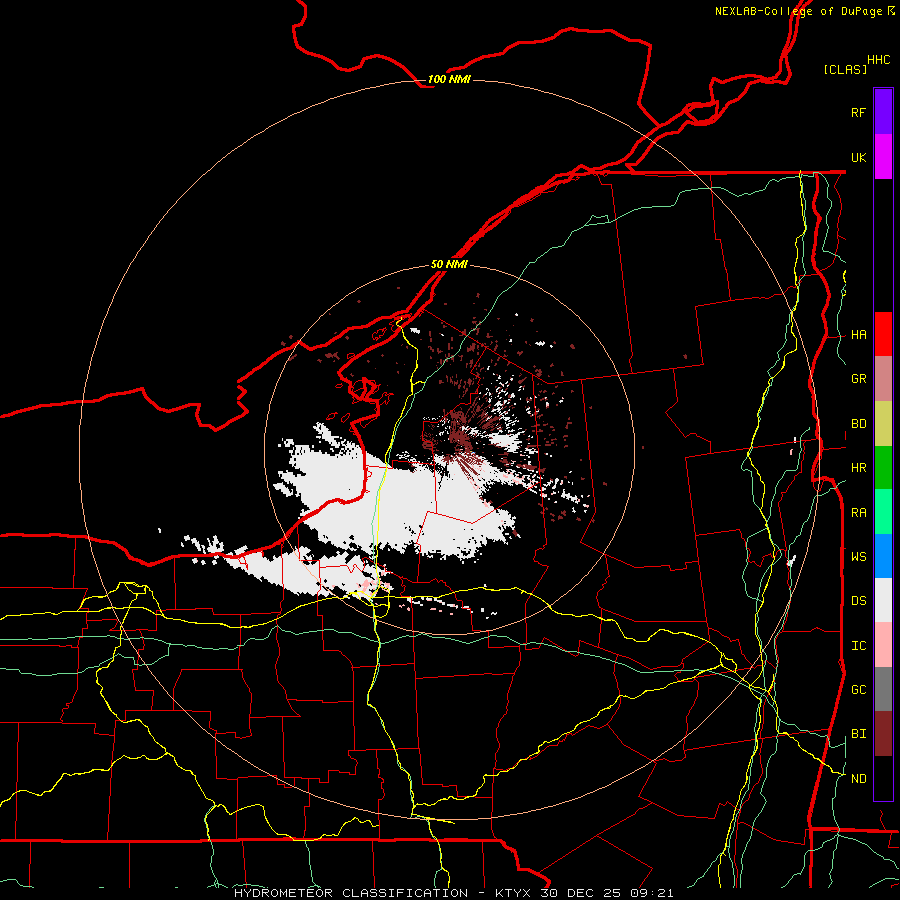900x900 pixels.
Task: Click the white DS legend swatch
Action: (883, 600)
